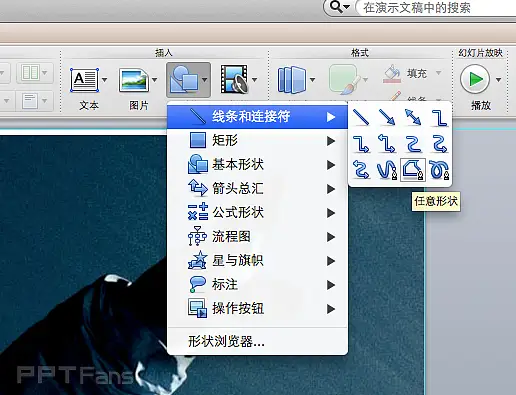The image size is (516, 395).
Task: Select the Freeform (任意形状) tool
Action: [x=413, y=170]
